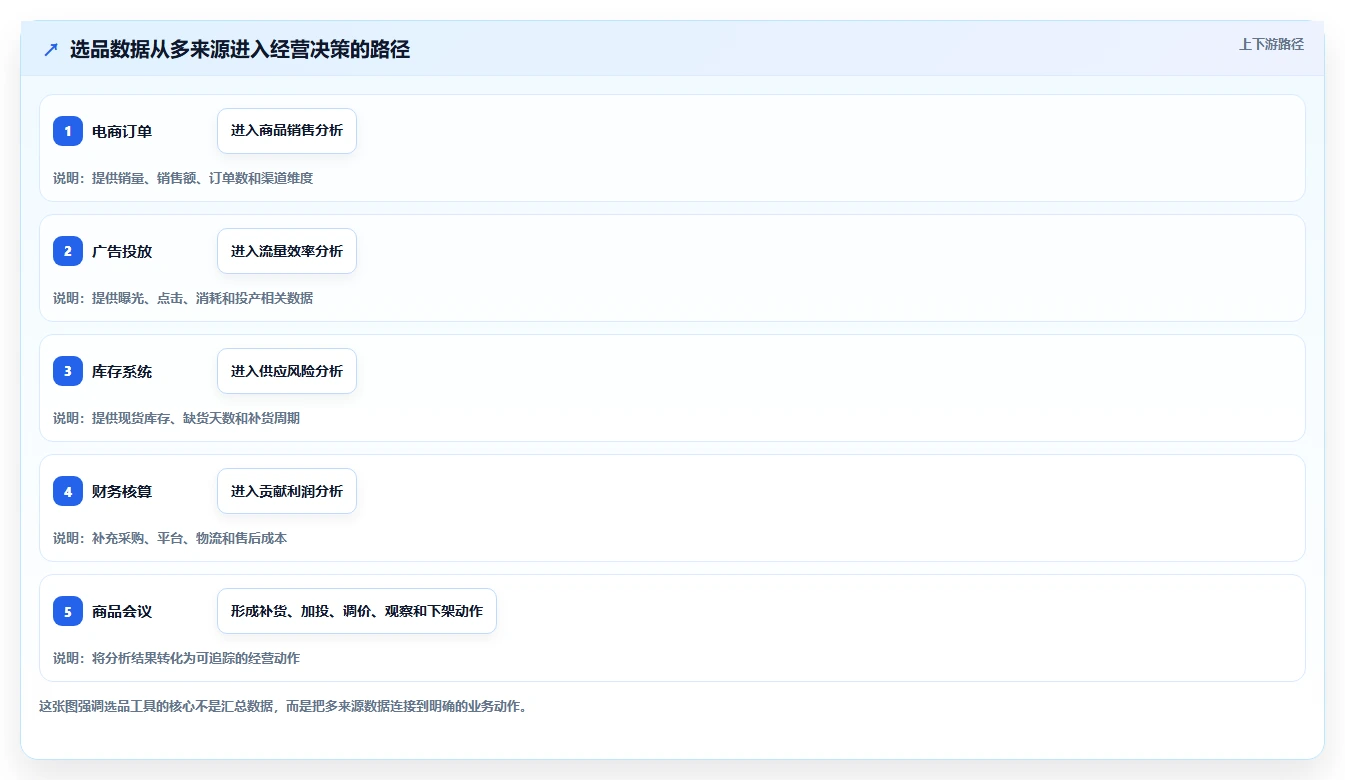Select the 库存系统 label
1345x780 pixels.
(x=122, y=371)
